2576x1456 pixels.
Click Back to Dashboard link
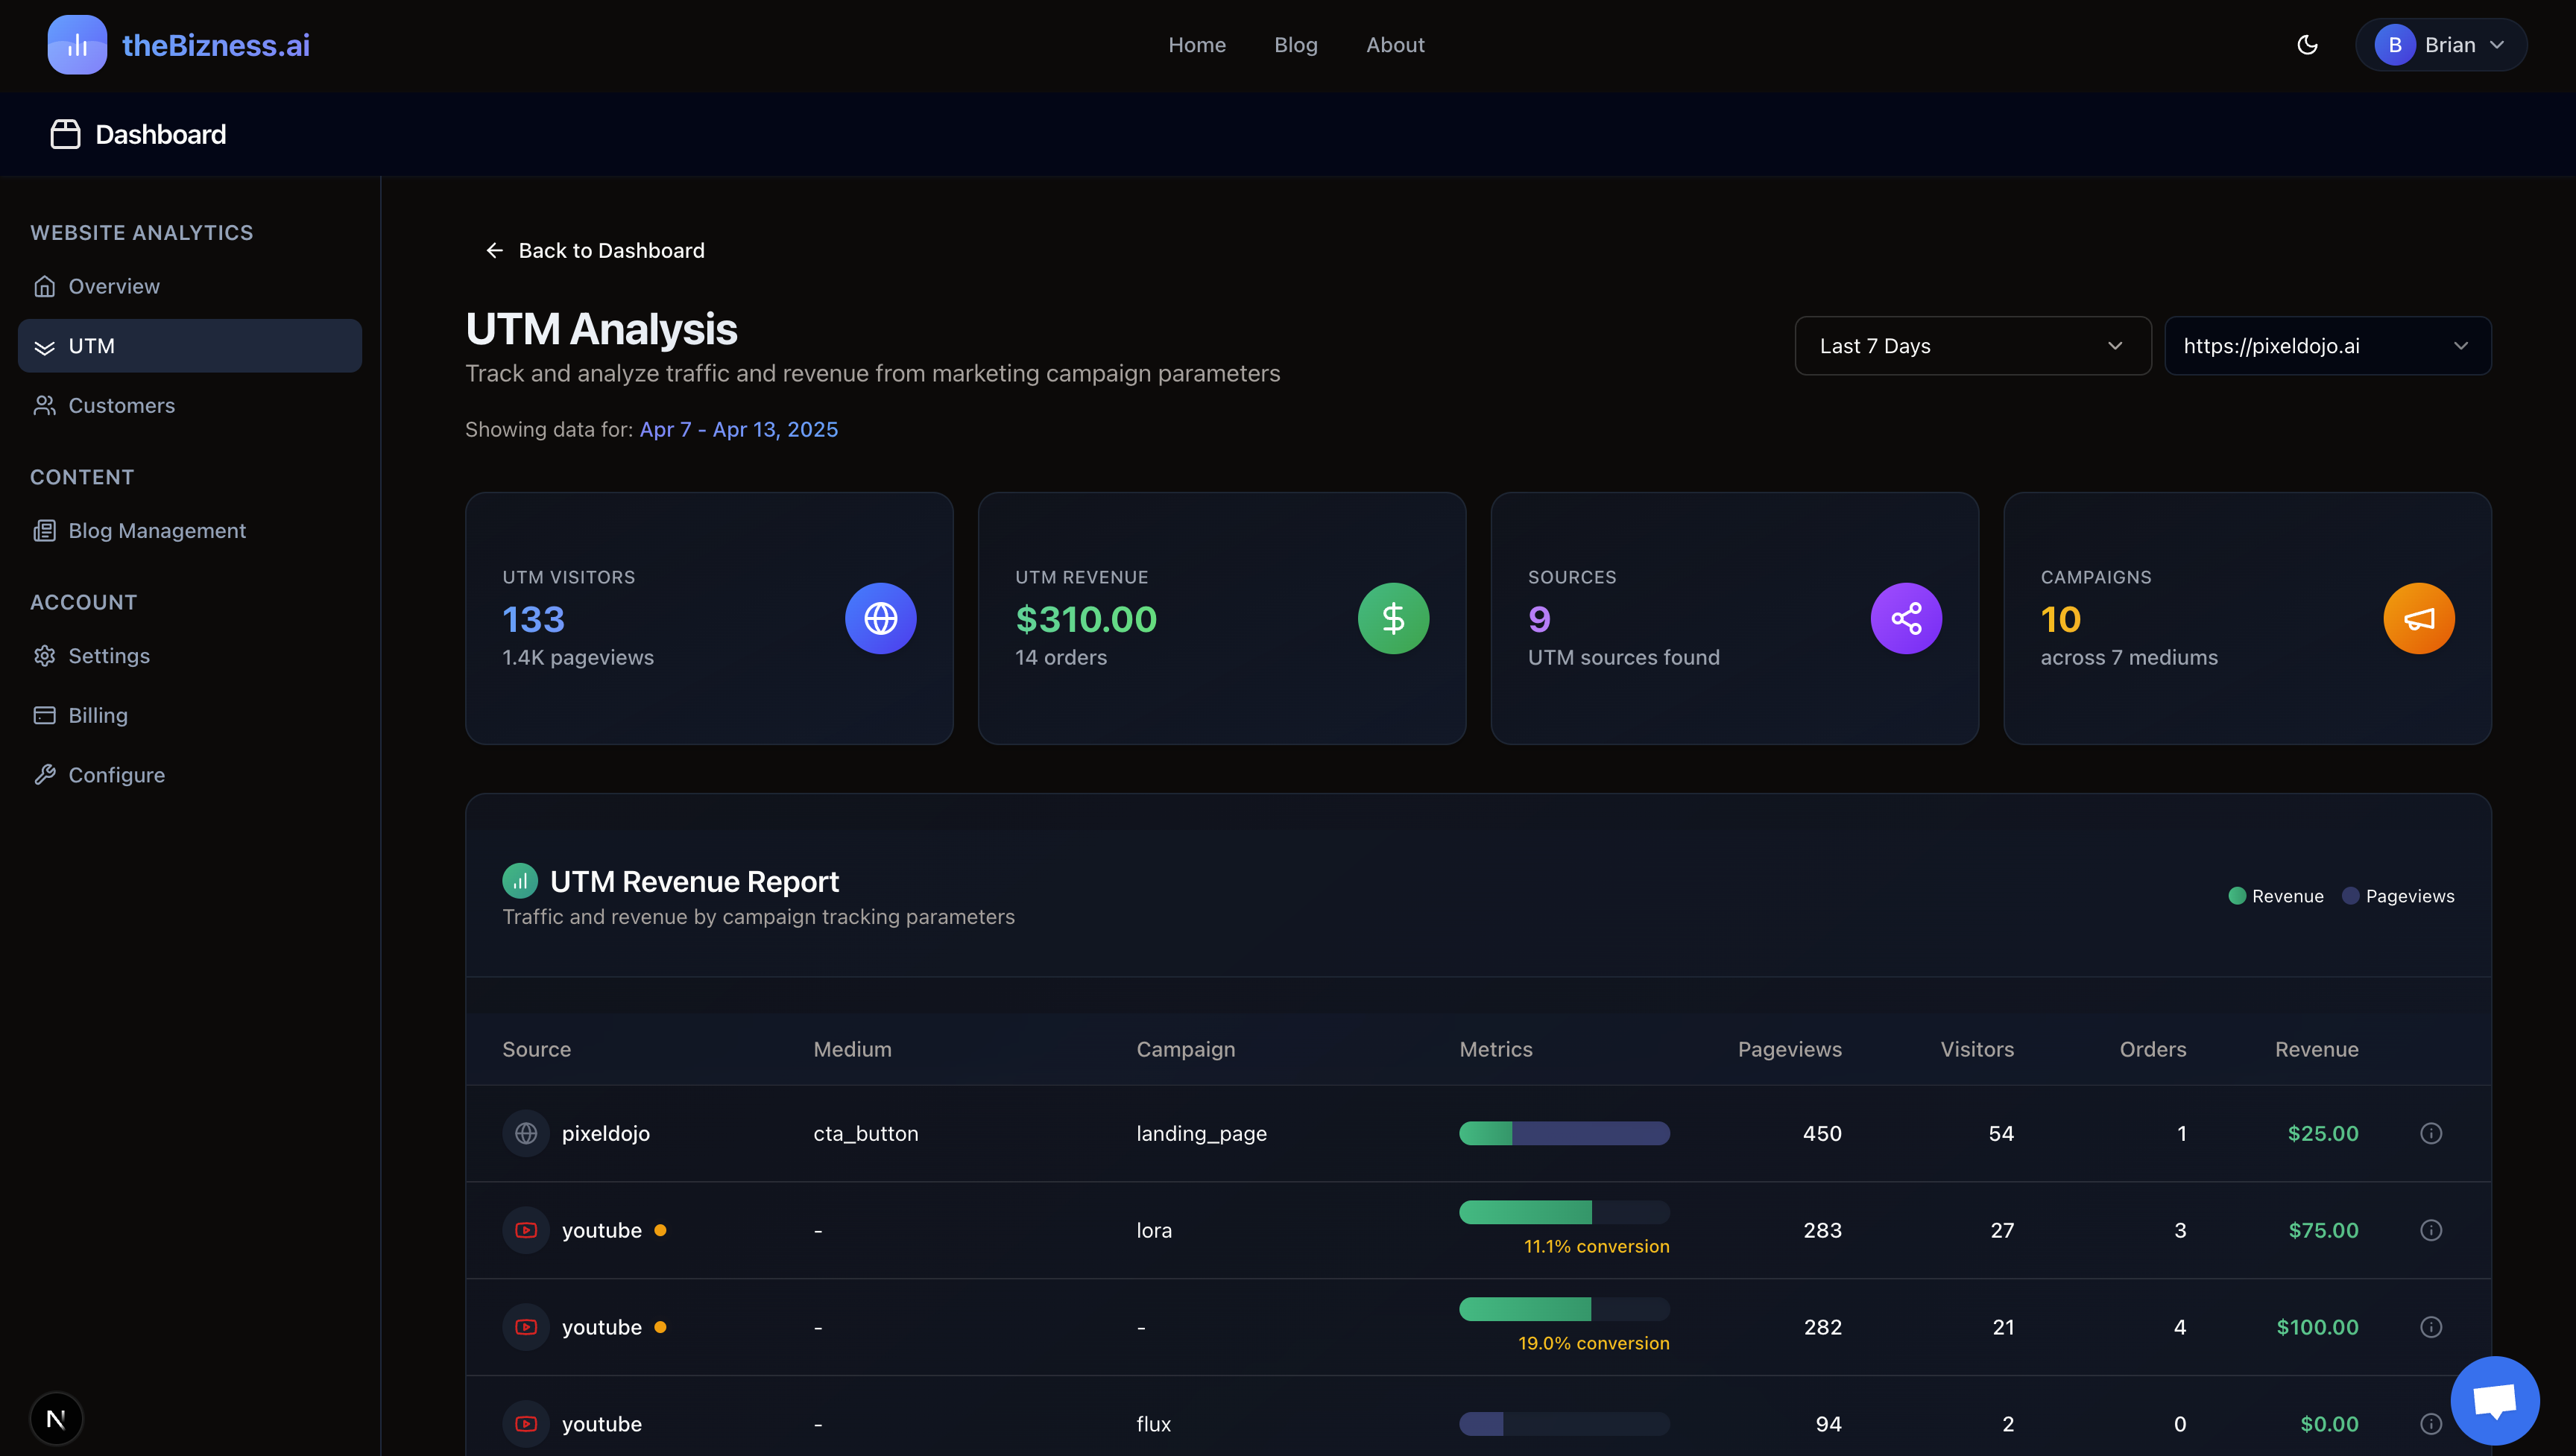(x=595, y=250)
